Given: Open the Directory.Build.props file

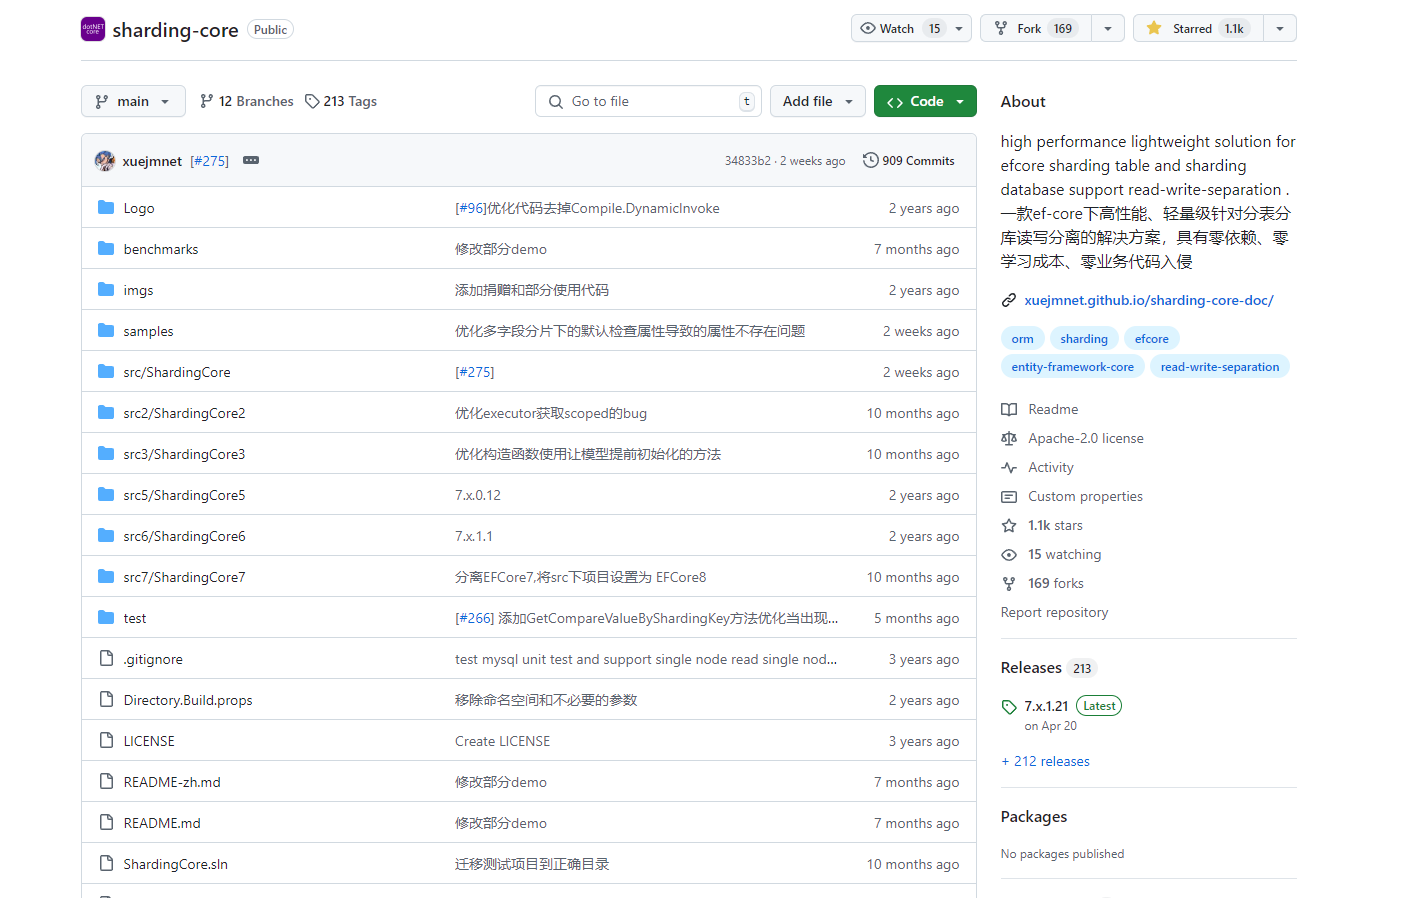Looking at the screenshot, I should [x=188, y=700].
